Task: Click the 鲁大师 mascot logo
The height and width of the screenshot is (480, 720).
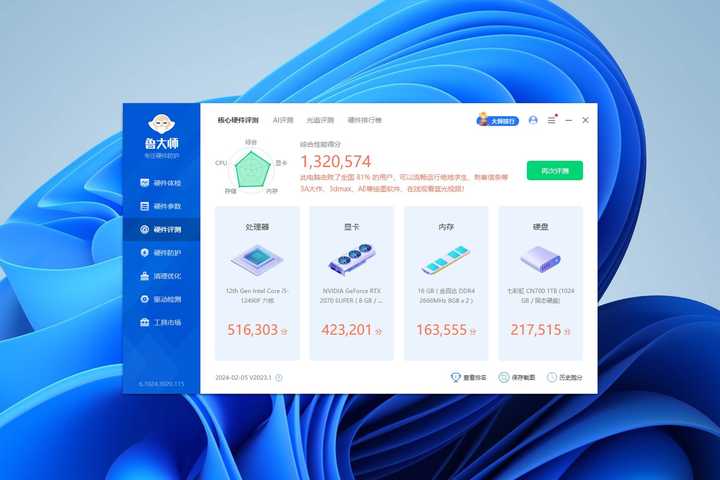Action: click(162, 124)
